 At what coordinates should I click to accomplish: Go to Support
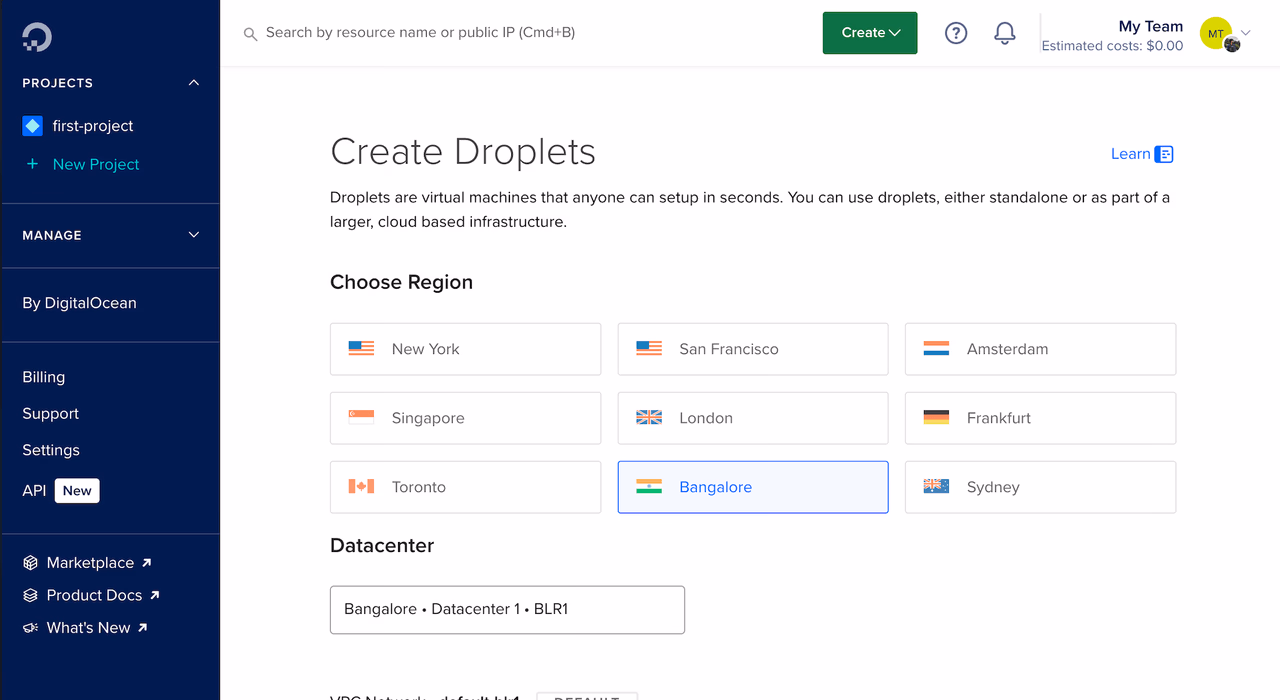coord(51,414)
